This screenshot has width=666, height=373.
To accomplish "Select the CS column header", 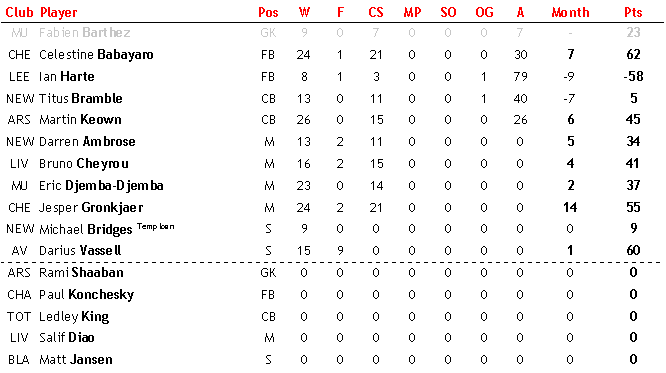I will pyautogui.click(x=375, y=12).
